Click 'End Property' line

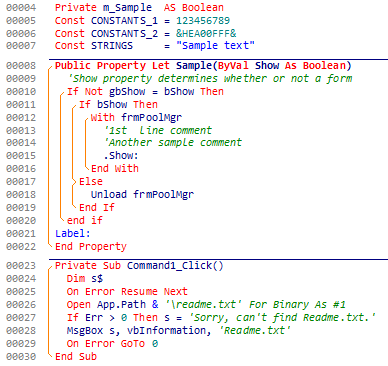pyautogui.click(x=91, y=247)
